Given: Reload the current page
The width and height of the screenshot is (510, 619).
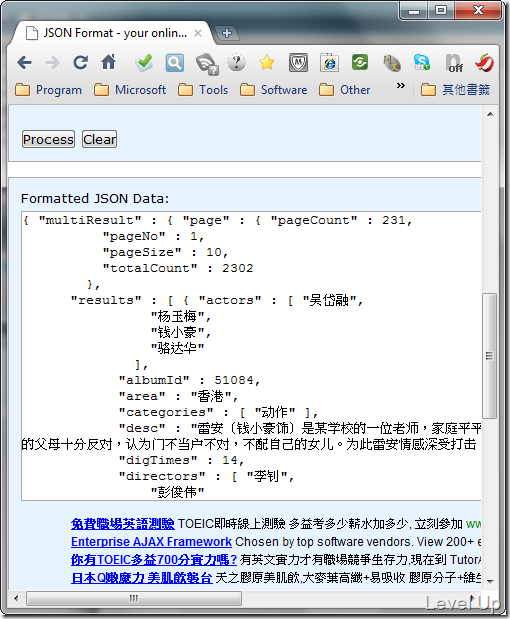Looking at the screenshot, I should [81, 62].
